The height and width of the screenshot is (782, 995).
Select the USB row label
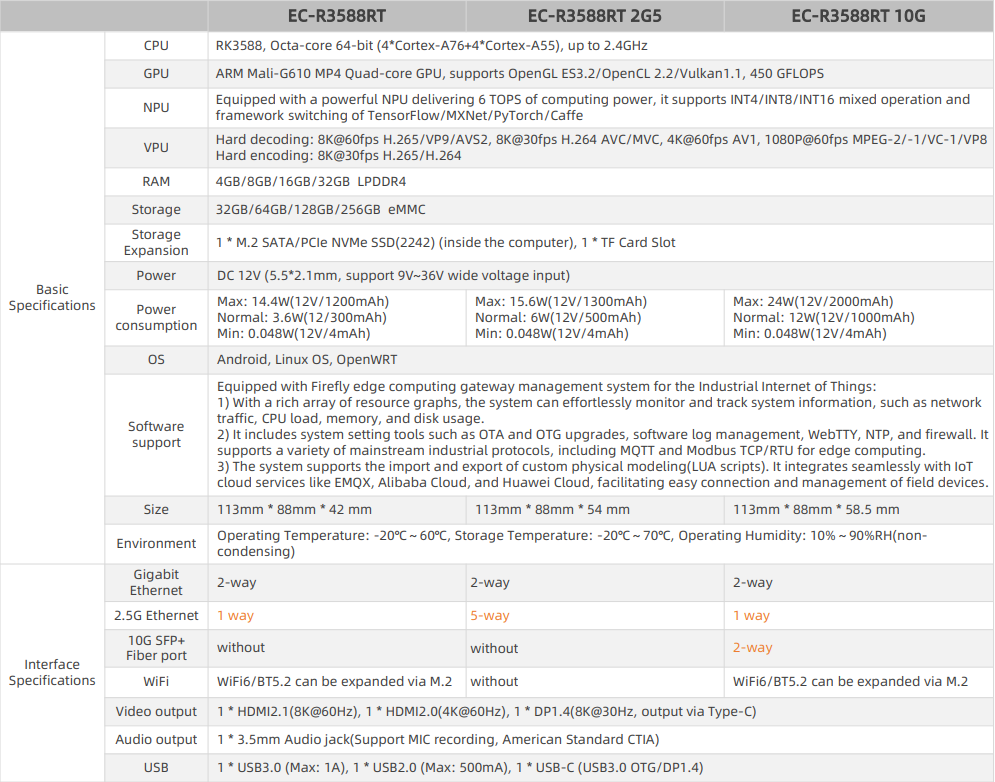(x=156, y=768)
